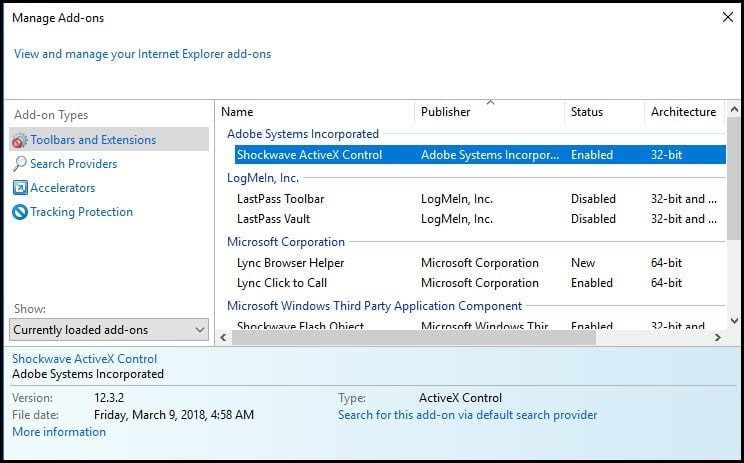Click the version value 12.3.2
This screenshot has height=463, width=744.
pyautogui.click(x=109, y=398)
